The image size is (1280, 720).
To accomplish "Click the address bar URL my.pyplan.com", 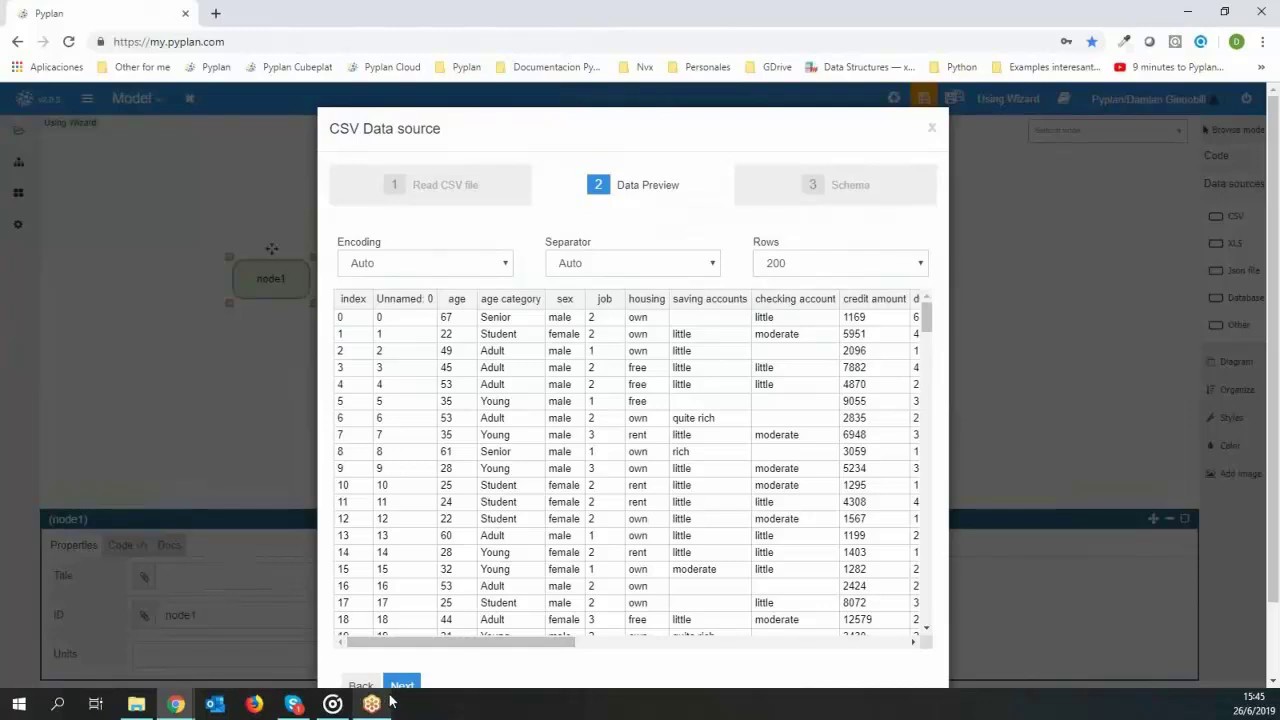I will click(x=168, y=42).
